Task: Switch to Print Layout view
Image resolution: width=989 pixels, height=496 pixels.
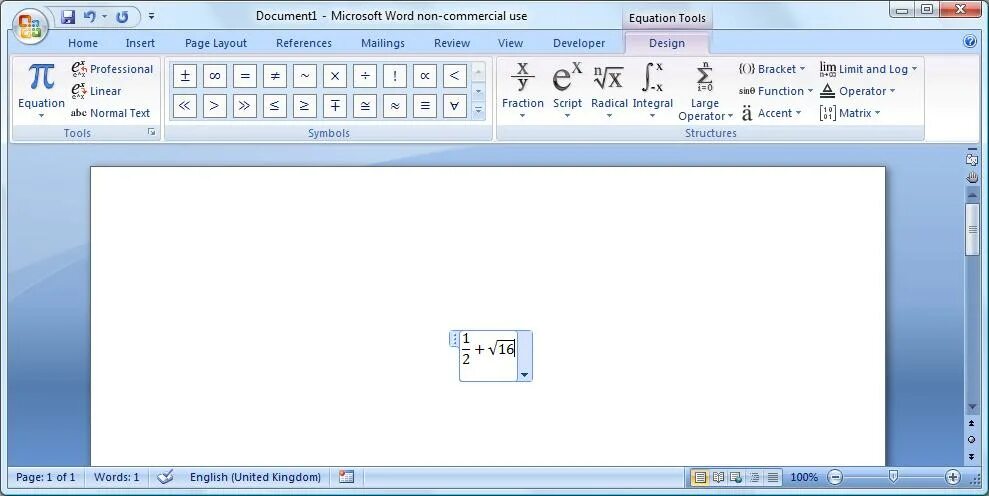Action: click(699, 477)
